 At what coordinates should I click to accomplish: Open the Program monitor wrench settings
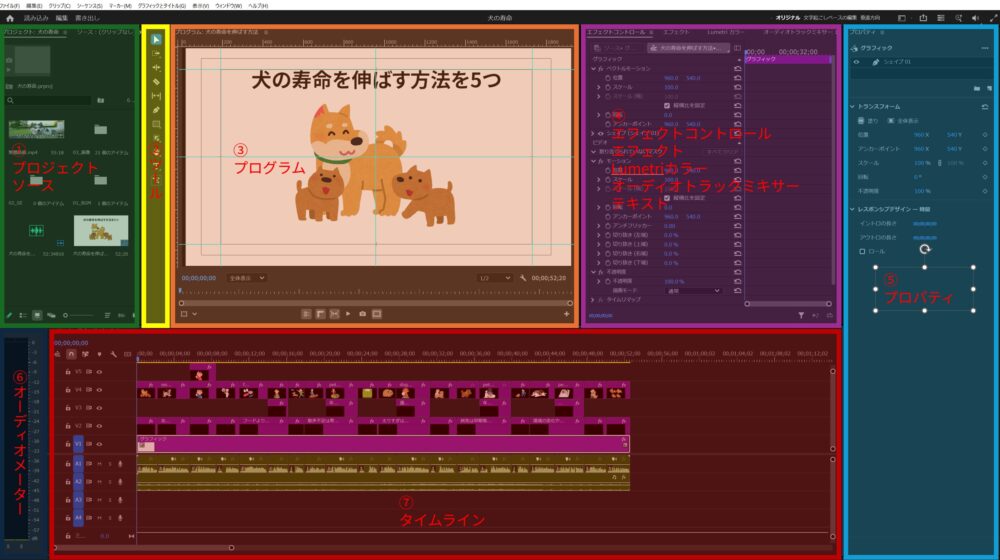[x=523, y=278]
